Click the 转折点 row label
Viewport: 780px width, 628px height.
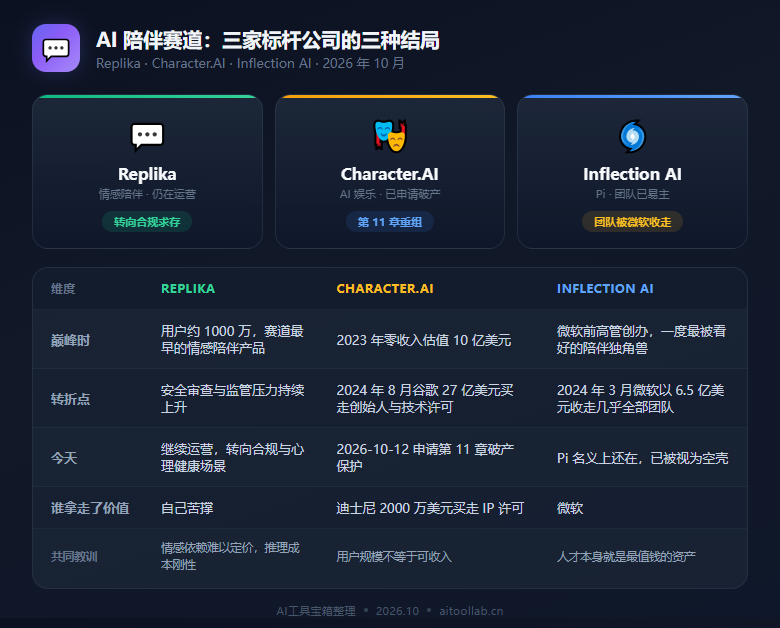pyautogui.click(x=70, y=399)
